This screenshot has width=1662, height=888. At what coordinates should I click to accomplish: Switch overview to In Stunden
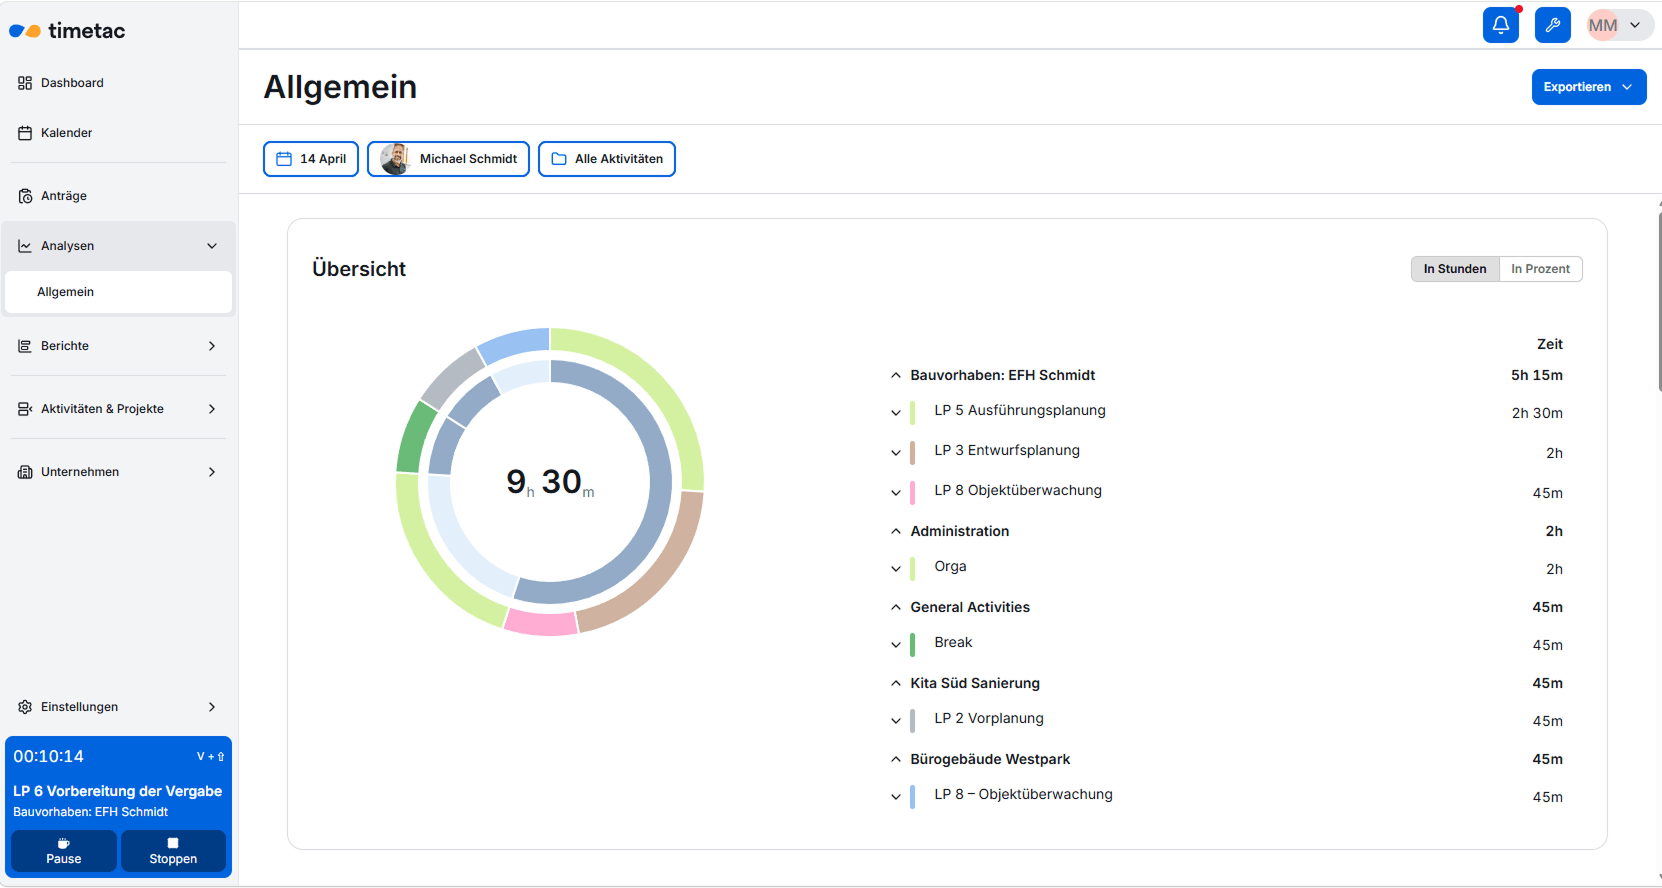coord(1455,269)
